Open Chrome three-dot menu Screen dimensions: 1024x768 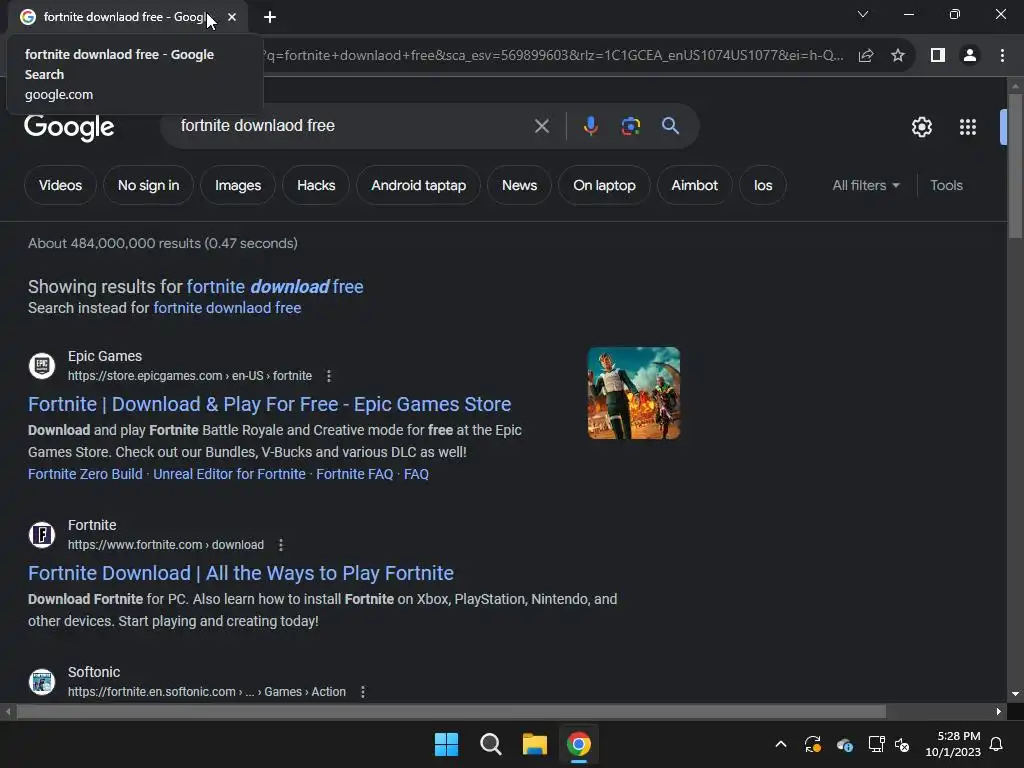tap(1002, 56)
